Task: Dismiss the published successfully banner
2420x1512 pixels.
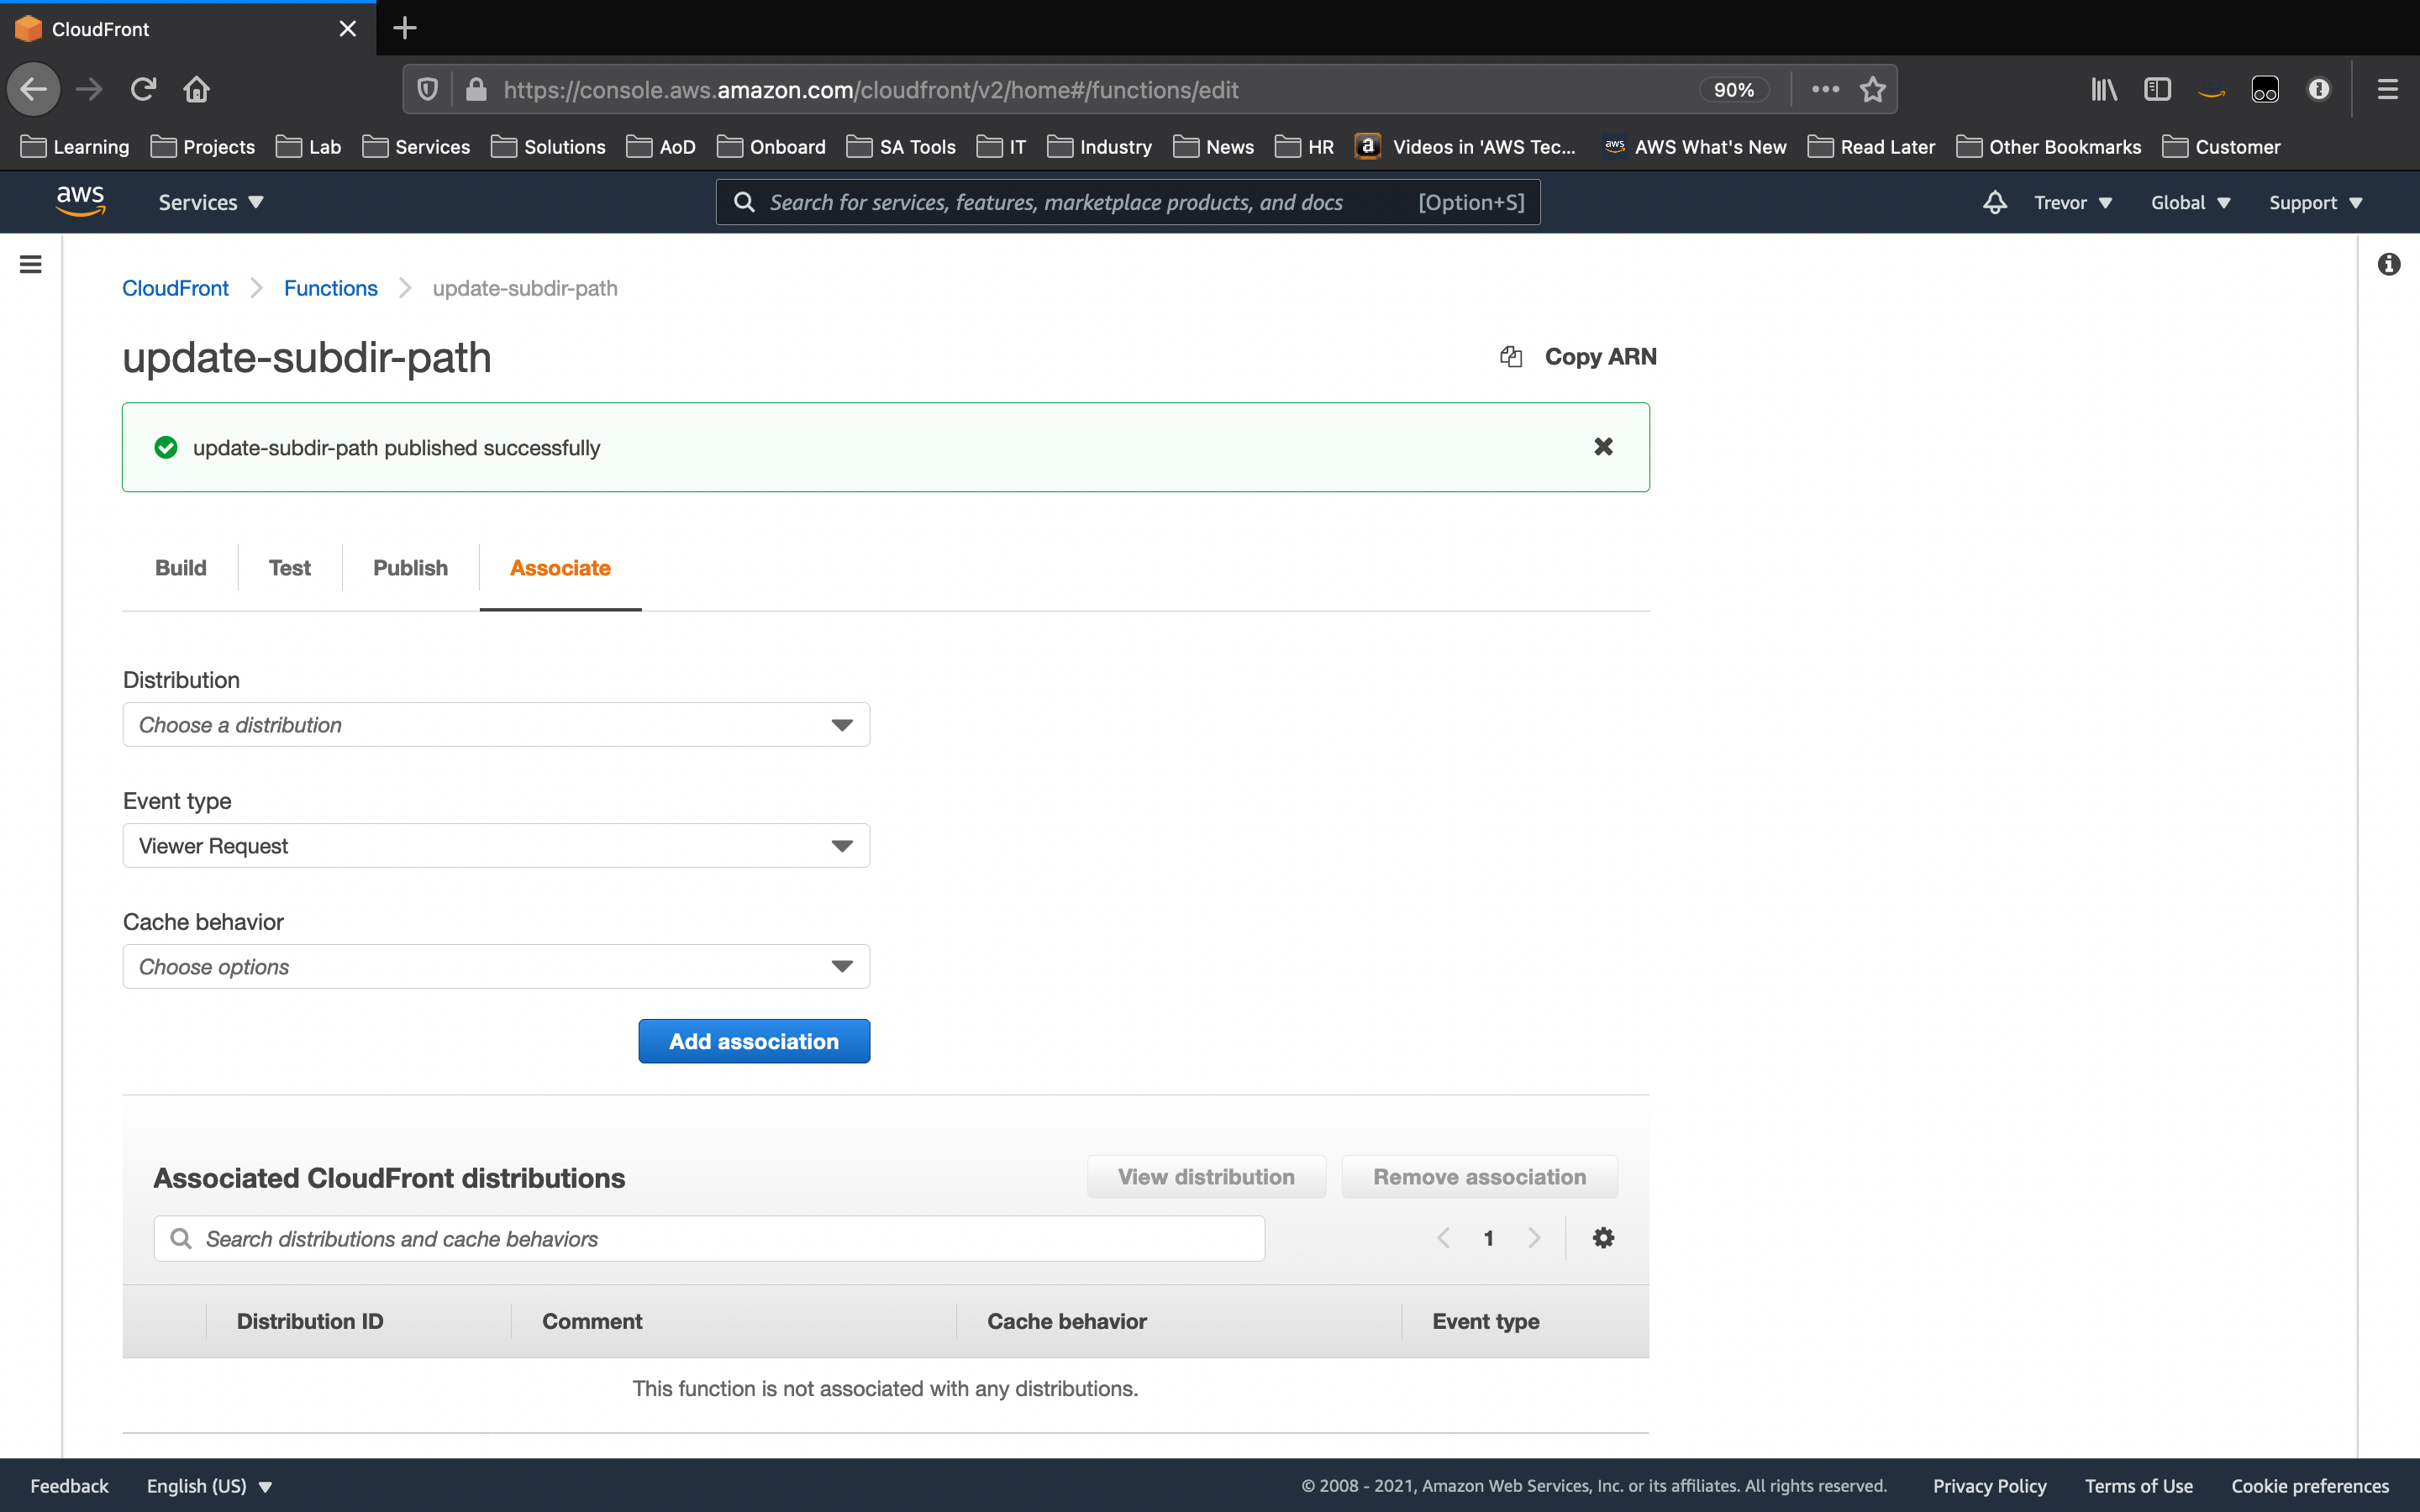Action: pyautogui.click(x=1603, y=447)
